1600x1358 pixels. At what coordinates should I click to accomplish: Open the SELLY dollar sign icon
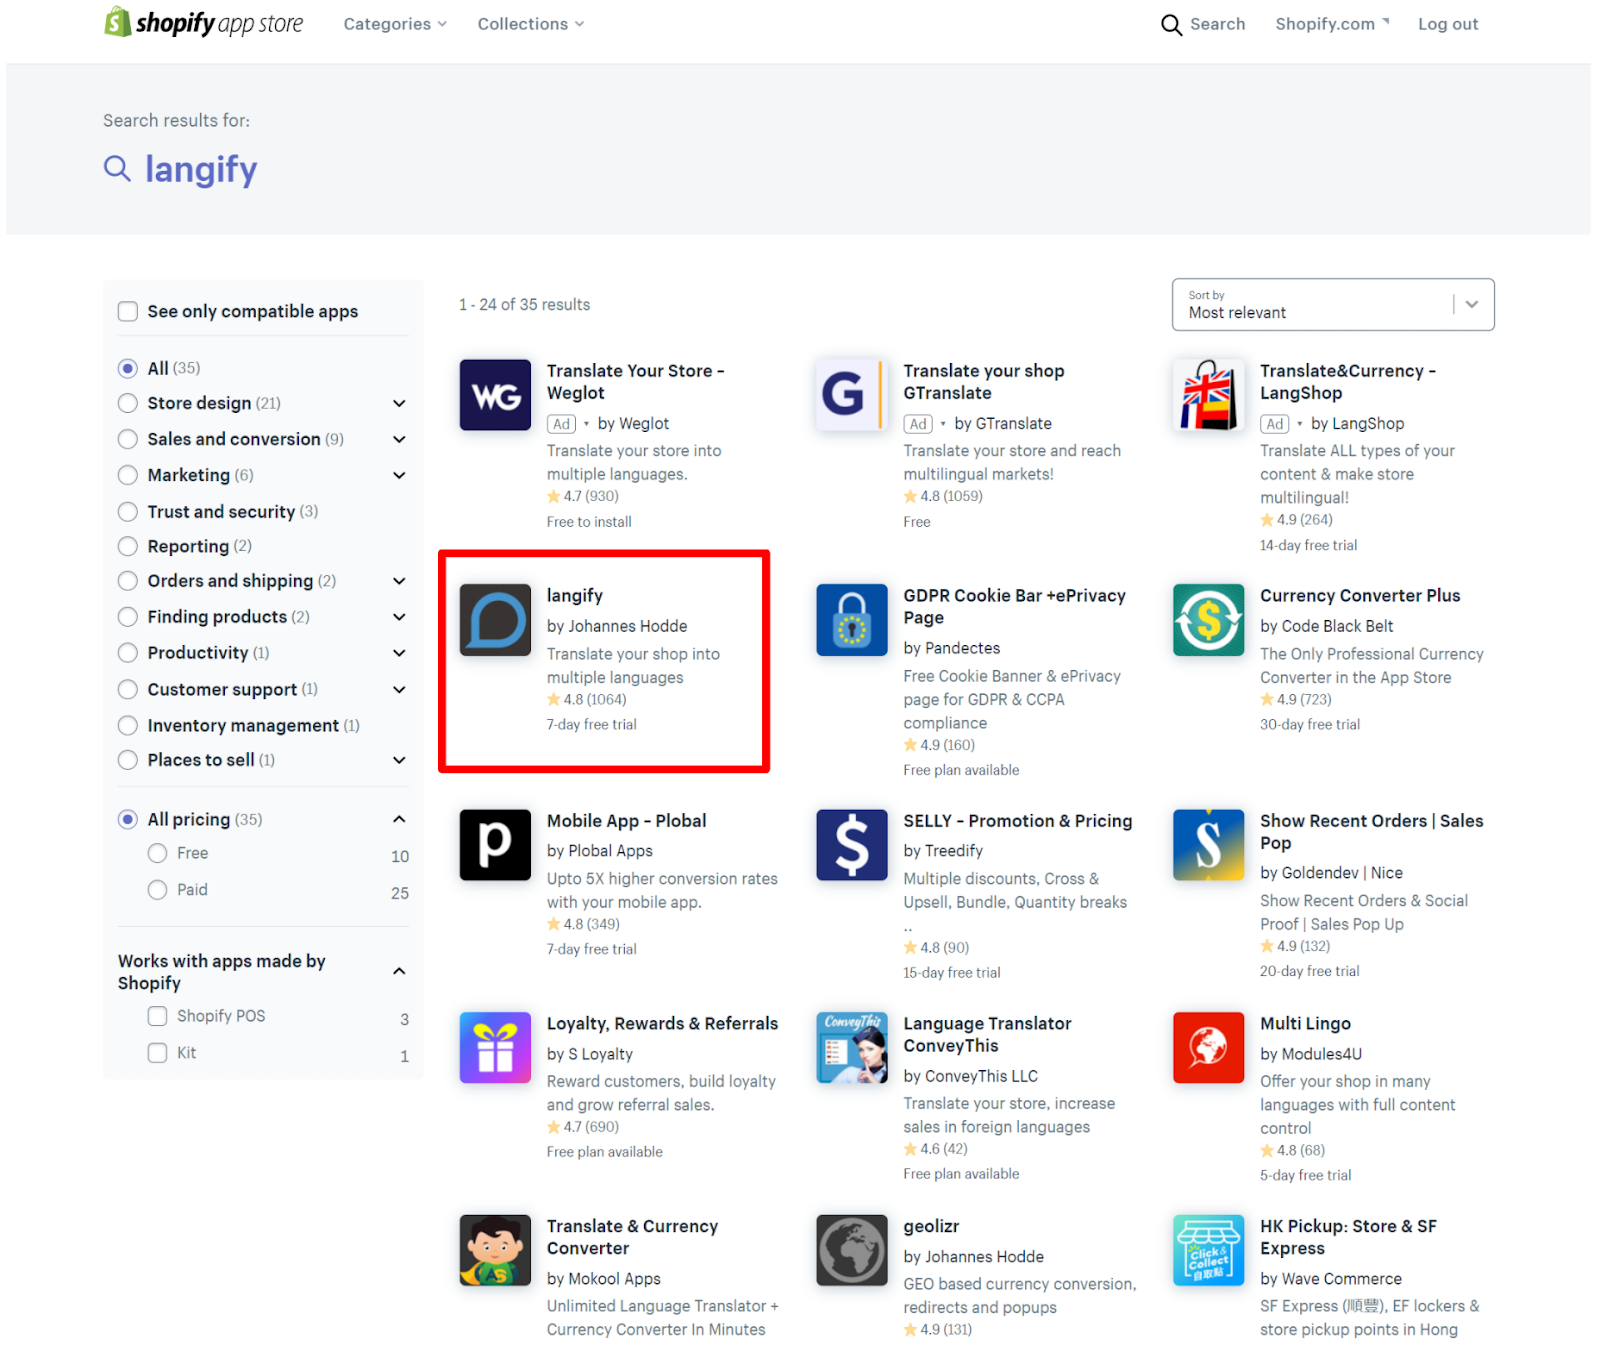click(852, 845)
